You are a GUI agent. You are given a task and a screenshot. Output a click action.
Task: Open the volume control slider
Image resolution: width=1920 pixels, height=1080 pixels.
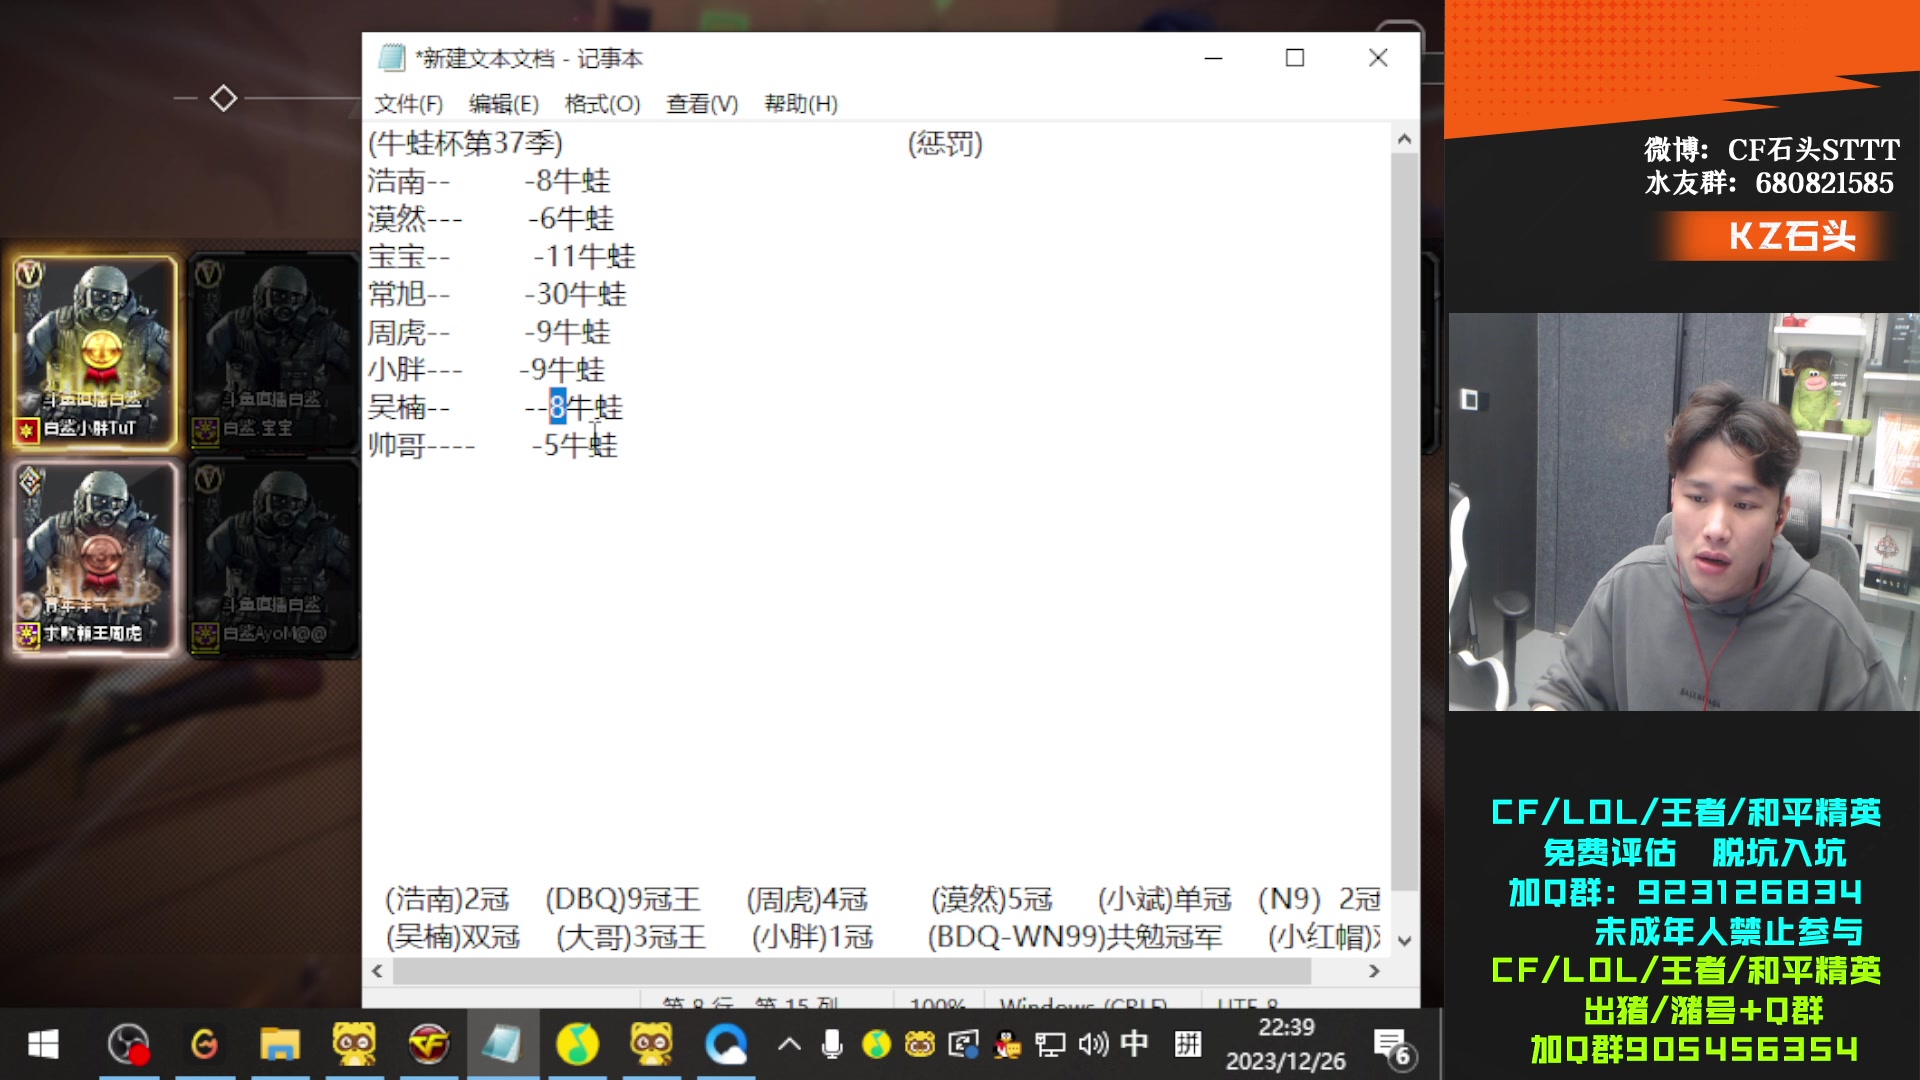1094,1045
